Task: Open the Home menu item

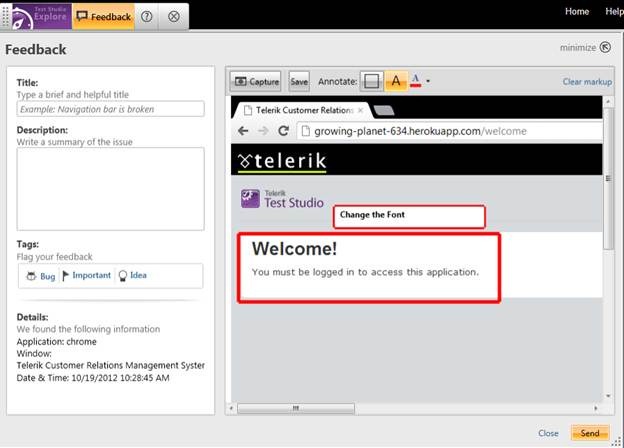Action: pos(576,12)
